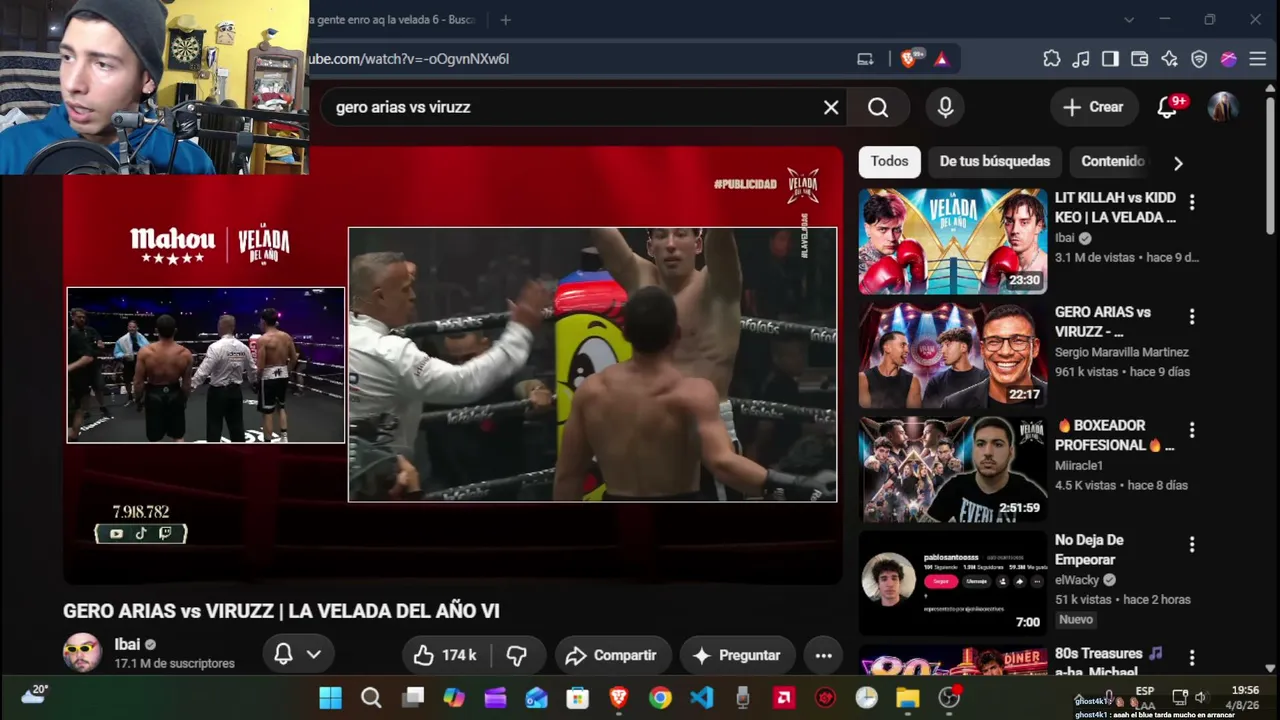Open Microsoft Store from taskbar

pyautogui.click(x=577, y=697)
